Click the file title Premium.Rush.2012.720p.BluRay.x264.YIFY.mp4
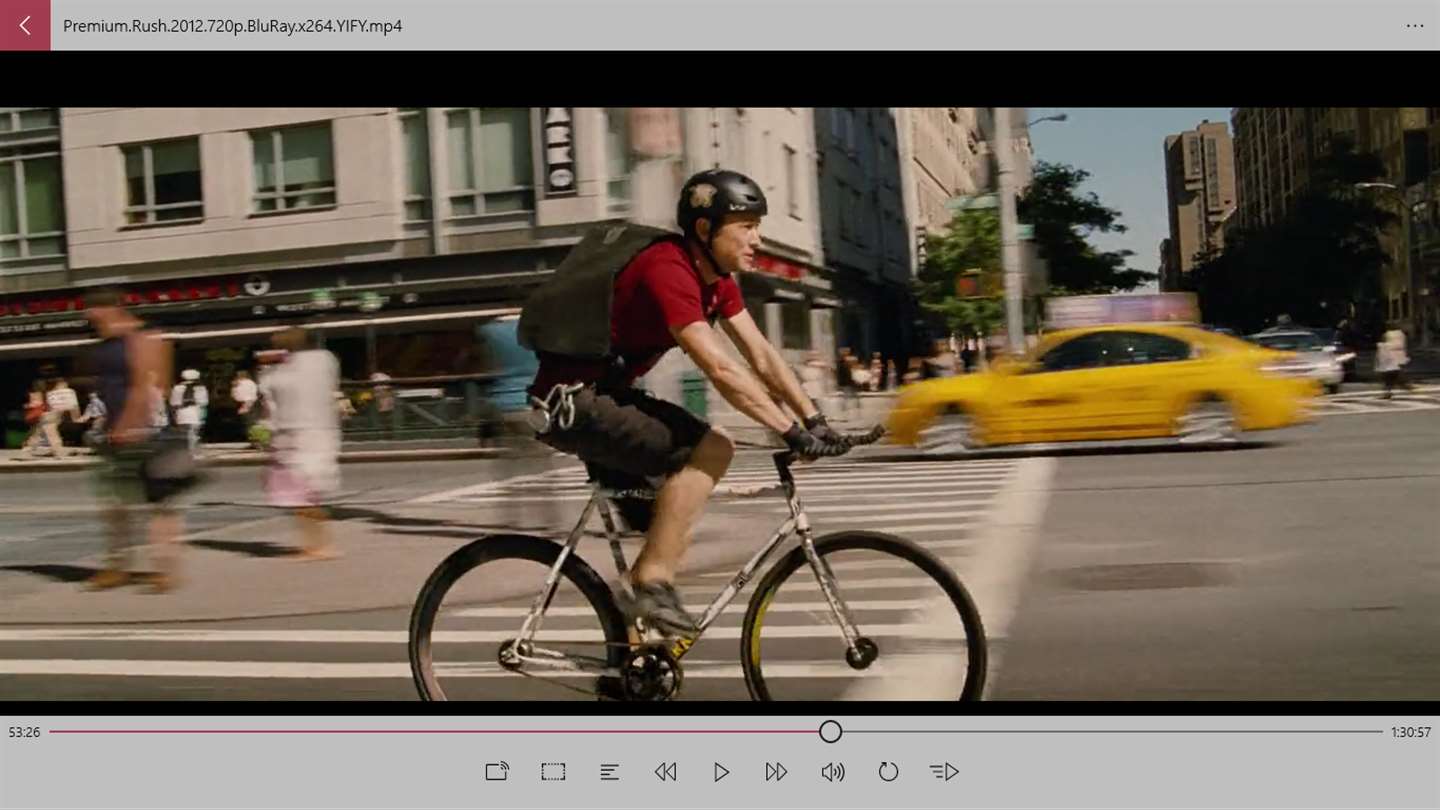 (x=233, y=26)
